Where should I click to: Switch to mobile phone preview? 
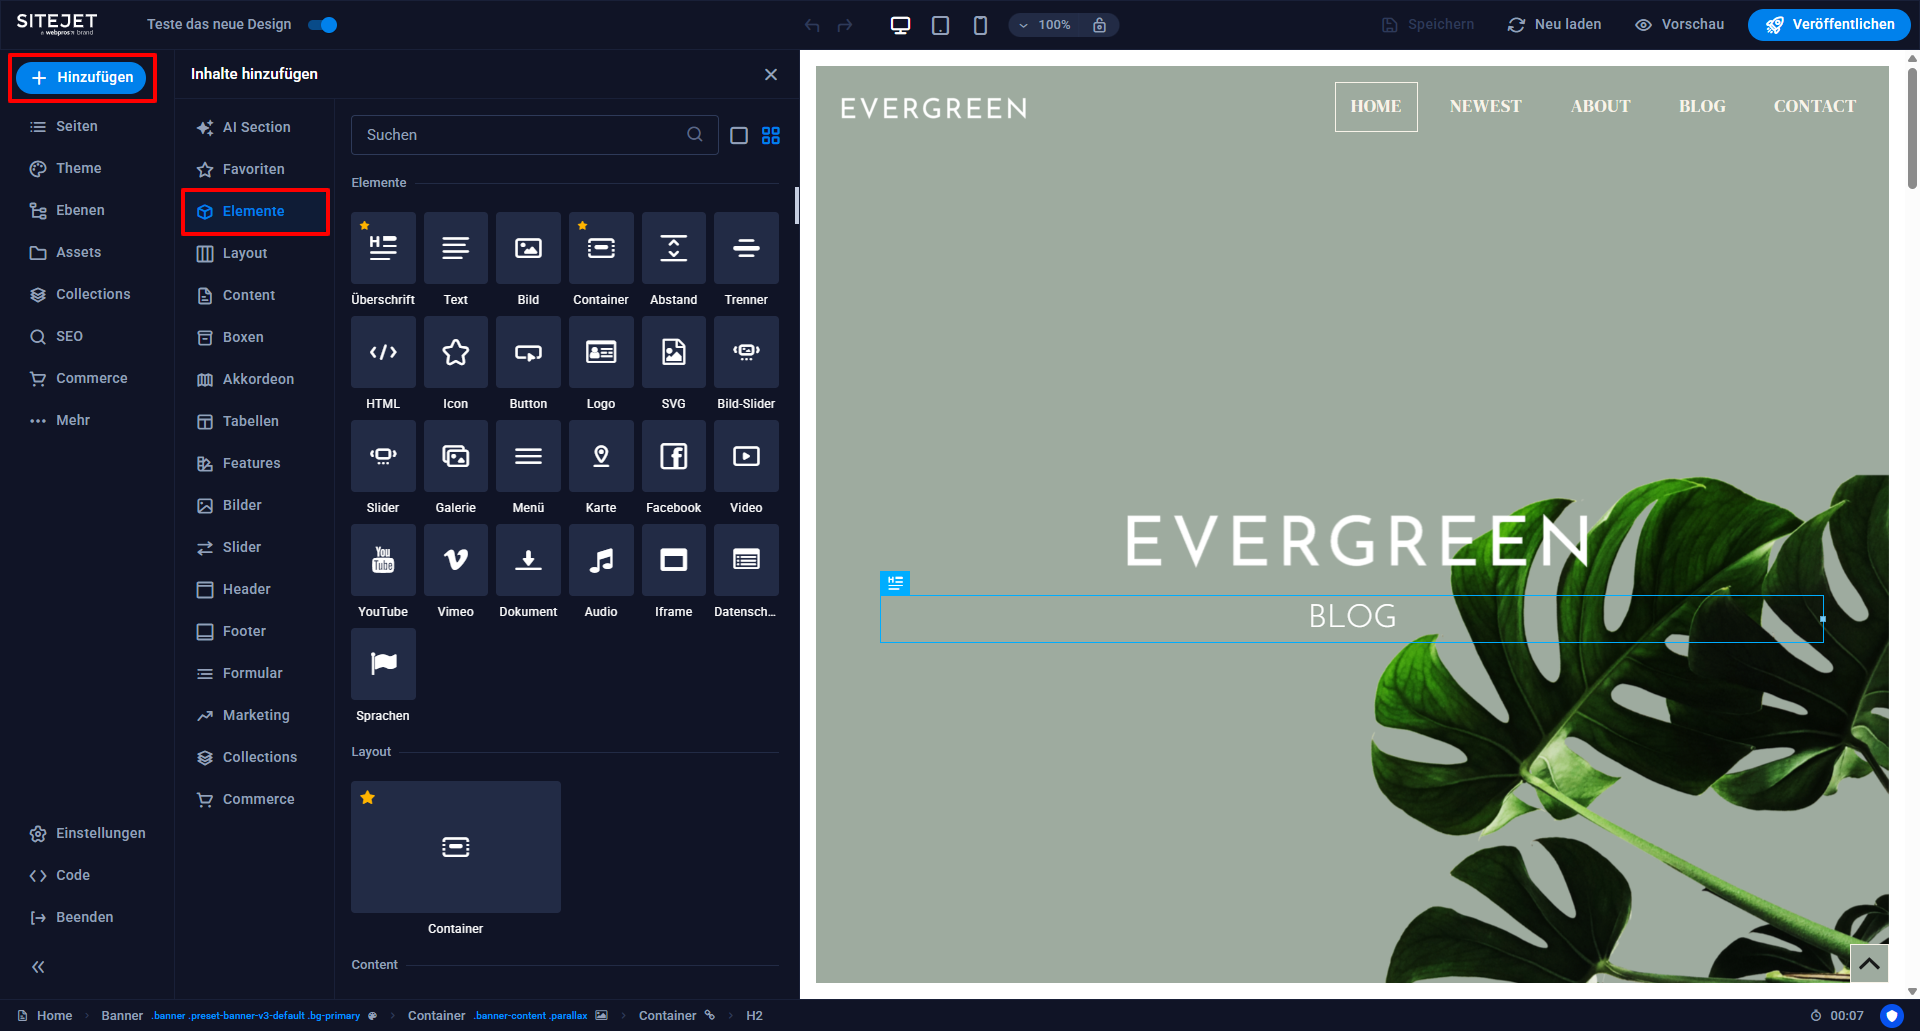(980, 25)
